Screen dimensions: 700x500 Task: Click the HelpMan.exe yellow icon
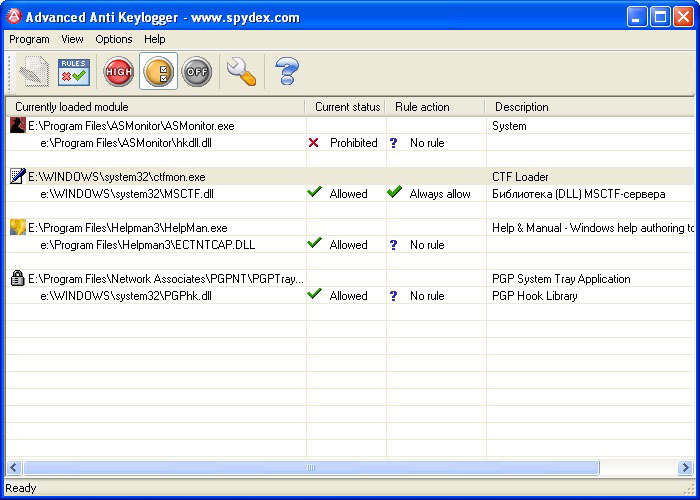[17, 227]
